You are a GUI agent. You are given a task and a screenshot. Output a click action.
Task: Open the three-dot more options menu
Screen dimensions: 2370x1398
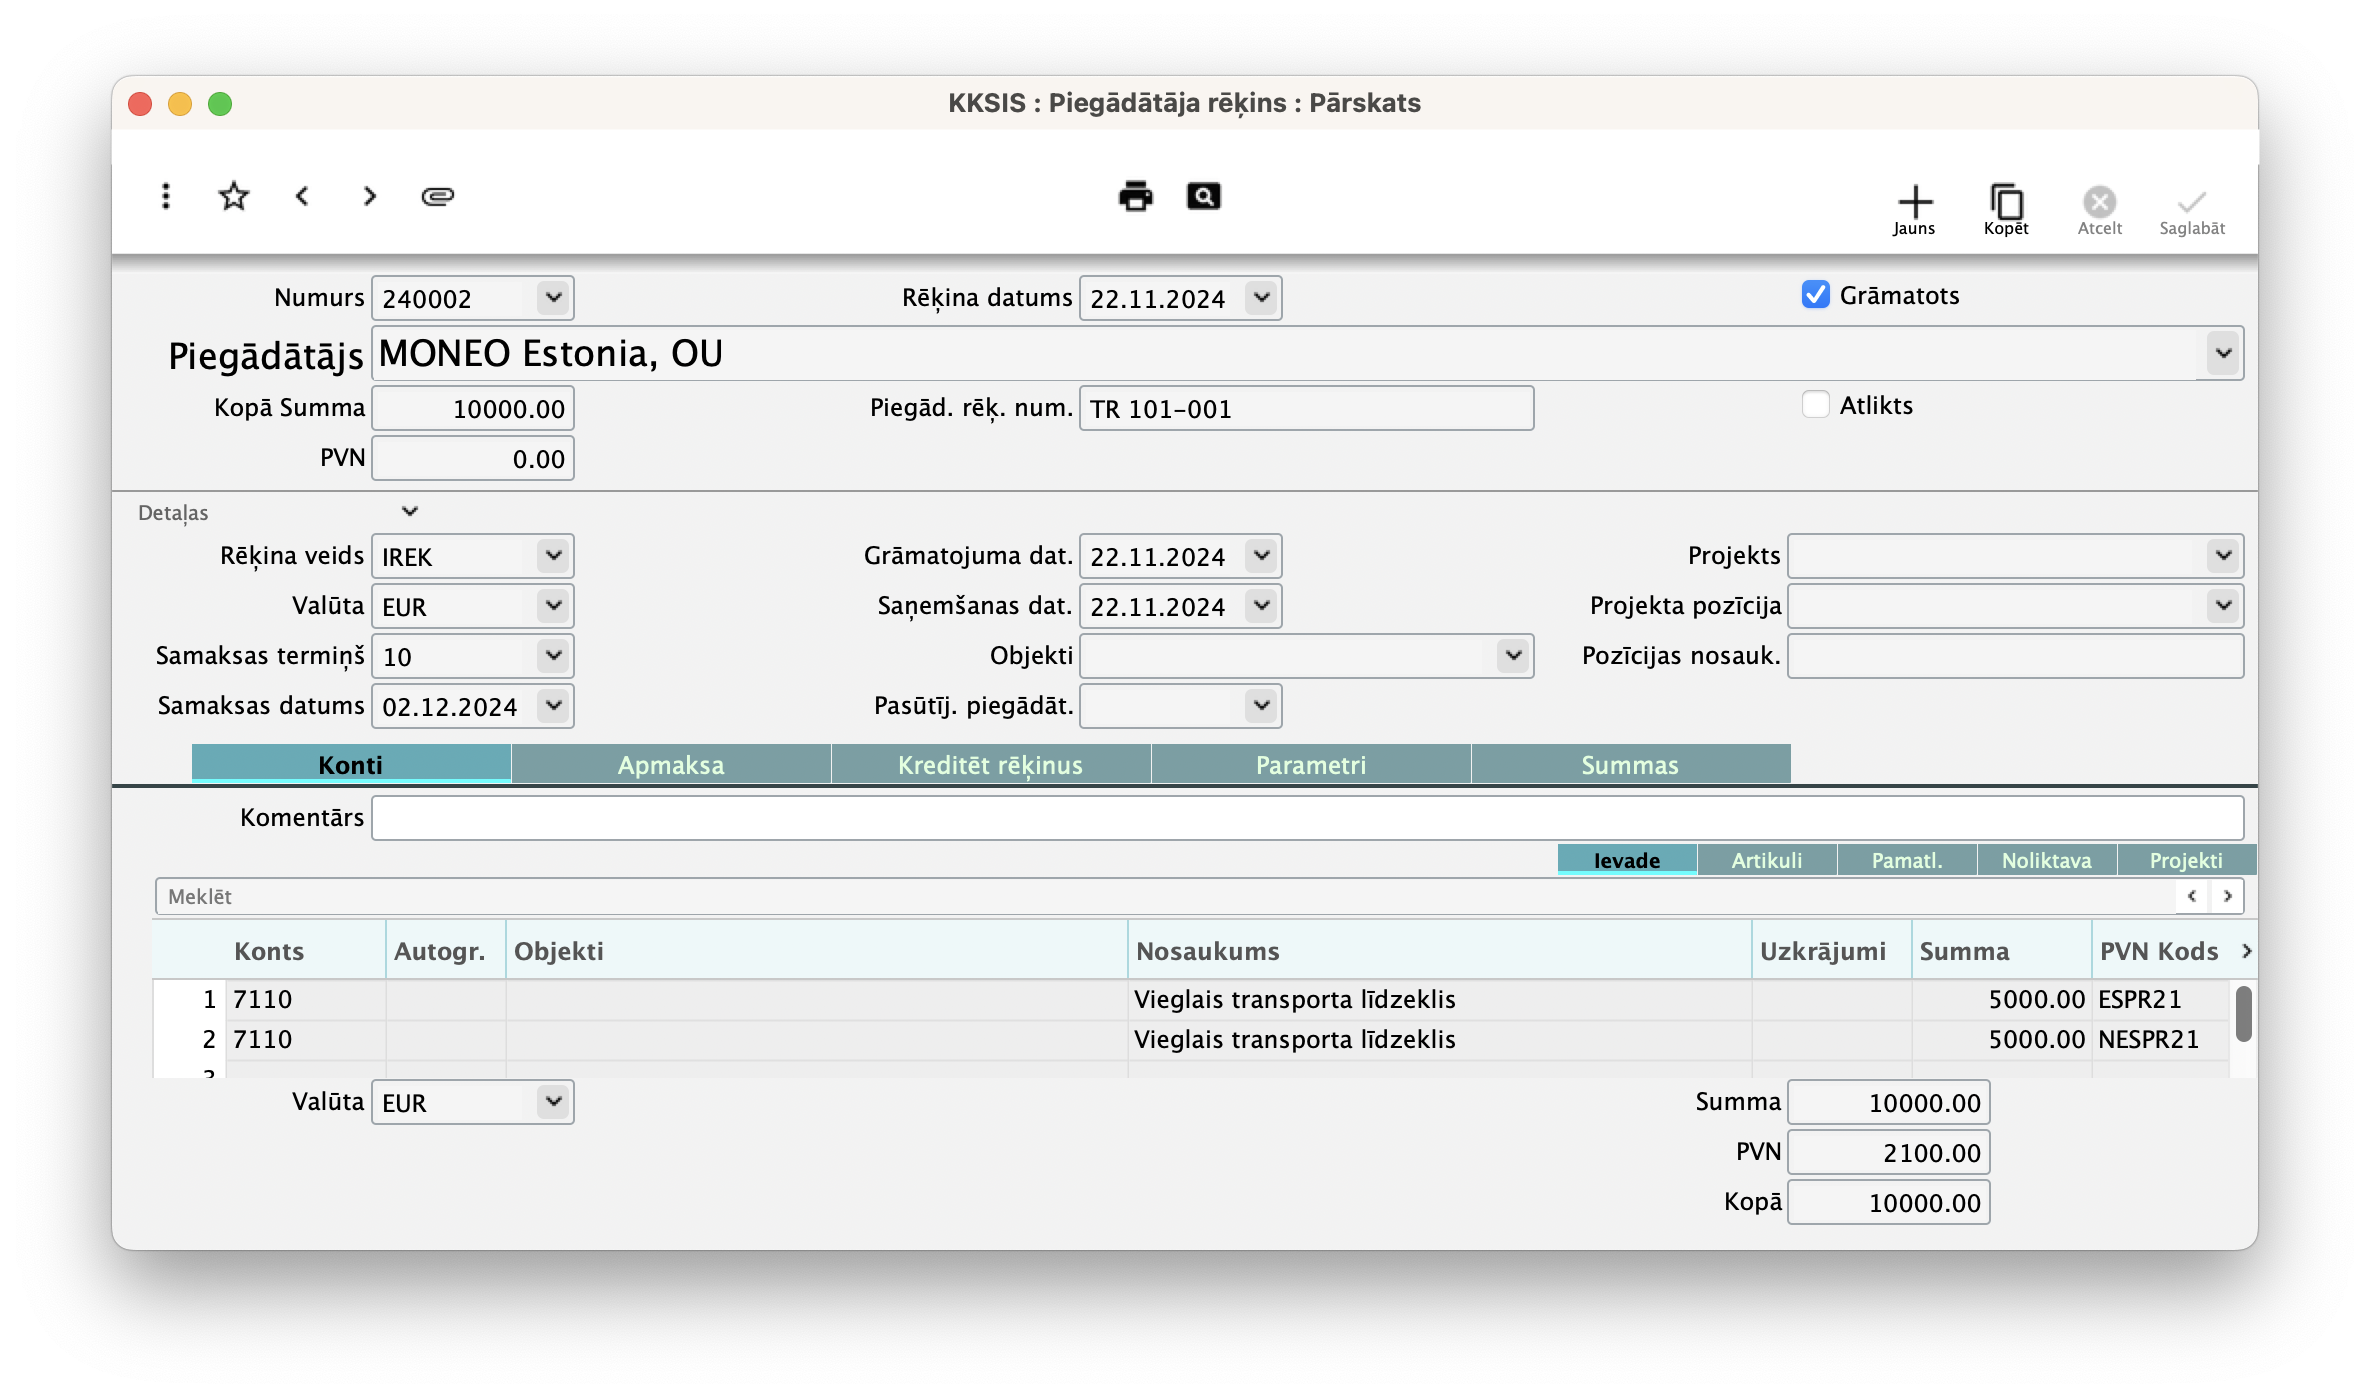(x=166, y=196)
